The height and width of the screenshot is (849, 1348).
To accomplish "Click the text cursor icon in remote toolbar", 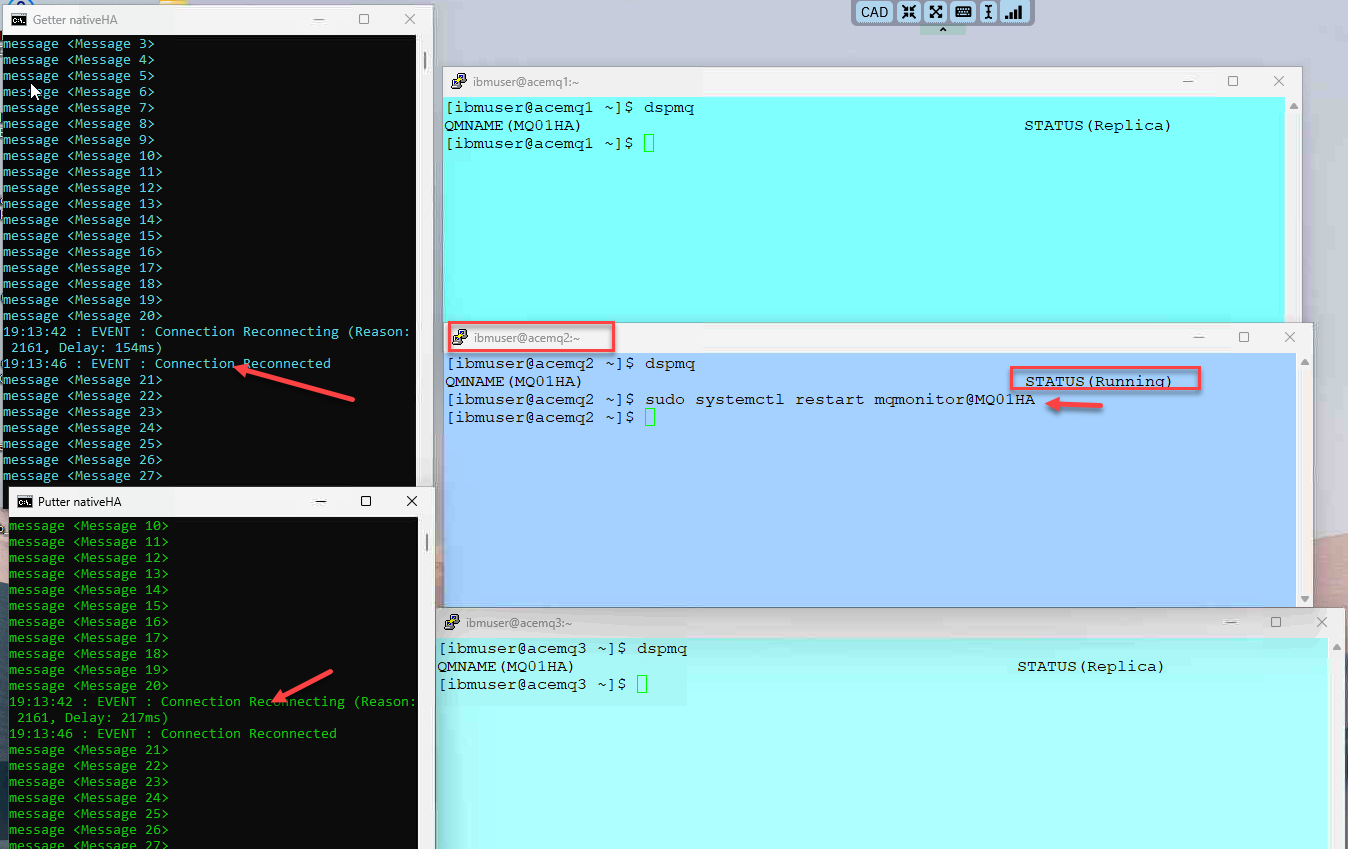I will (988, 12).
